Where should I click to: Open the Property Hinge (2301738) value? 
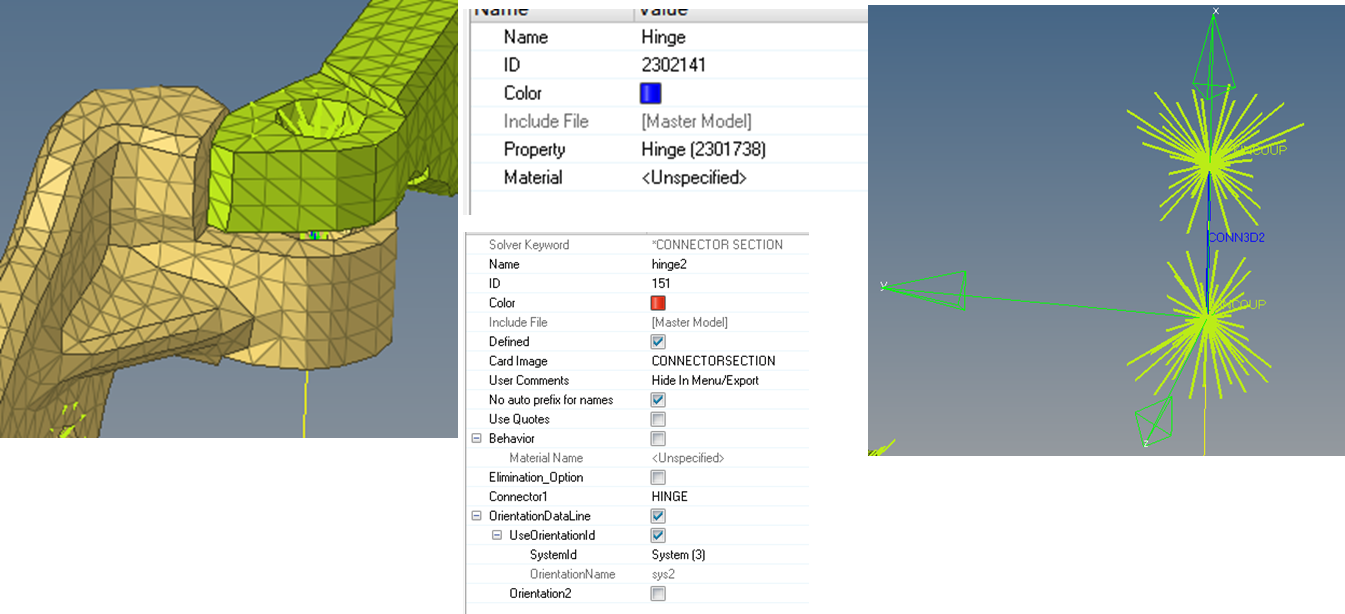tap(703, 149)
